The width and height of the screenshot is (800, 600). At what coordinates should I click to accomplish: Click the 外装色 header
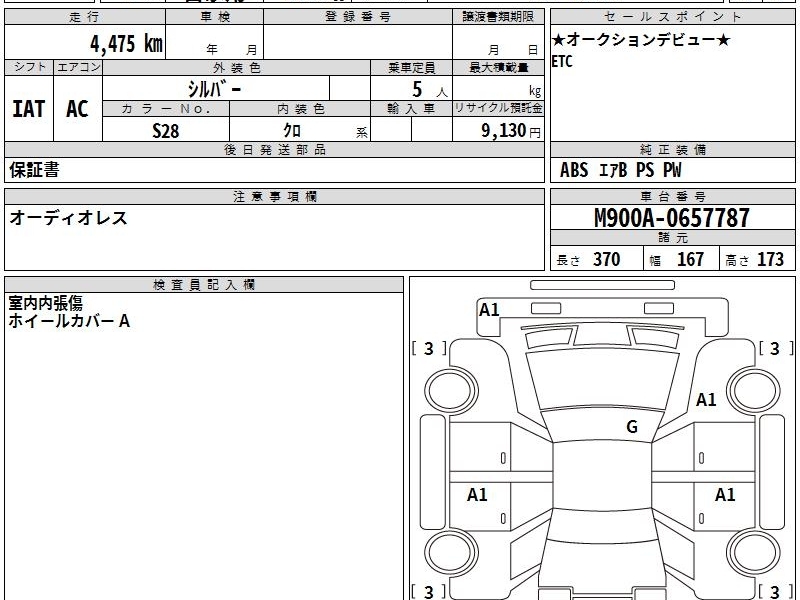(237, 67)
